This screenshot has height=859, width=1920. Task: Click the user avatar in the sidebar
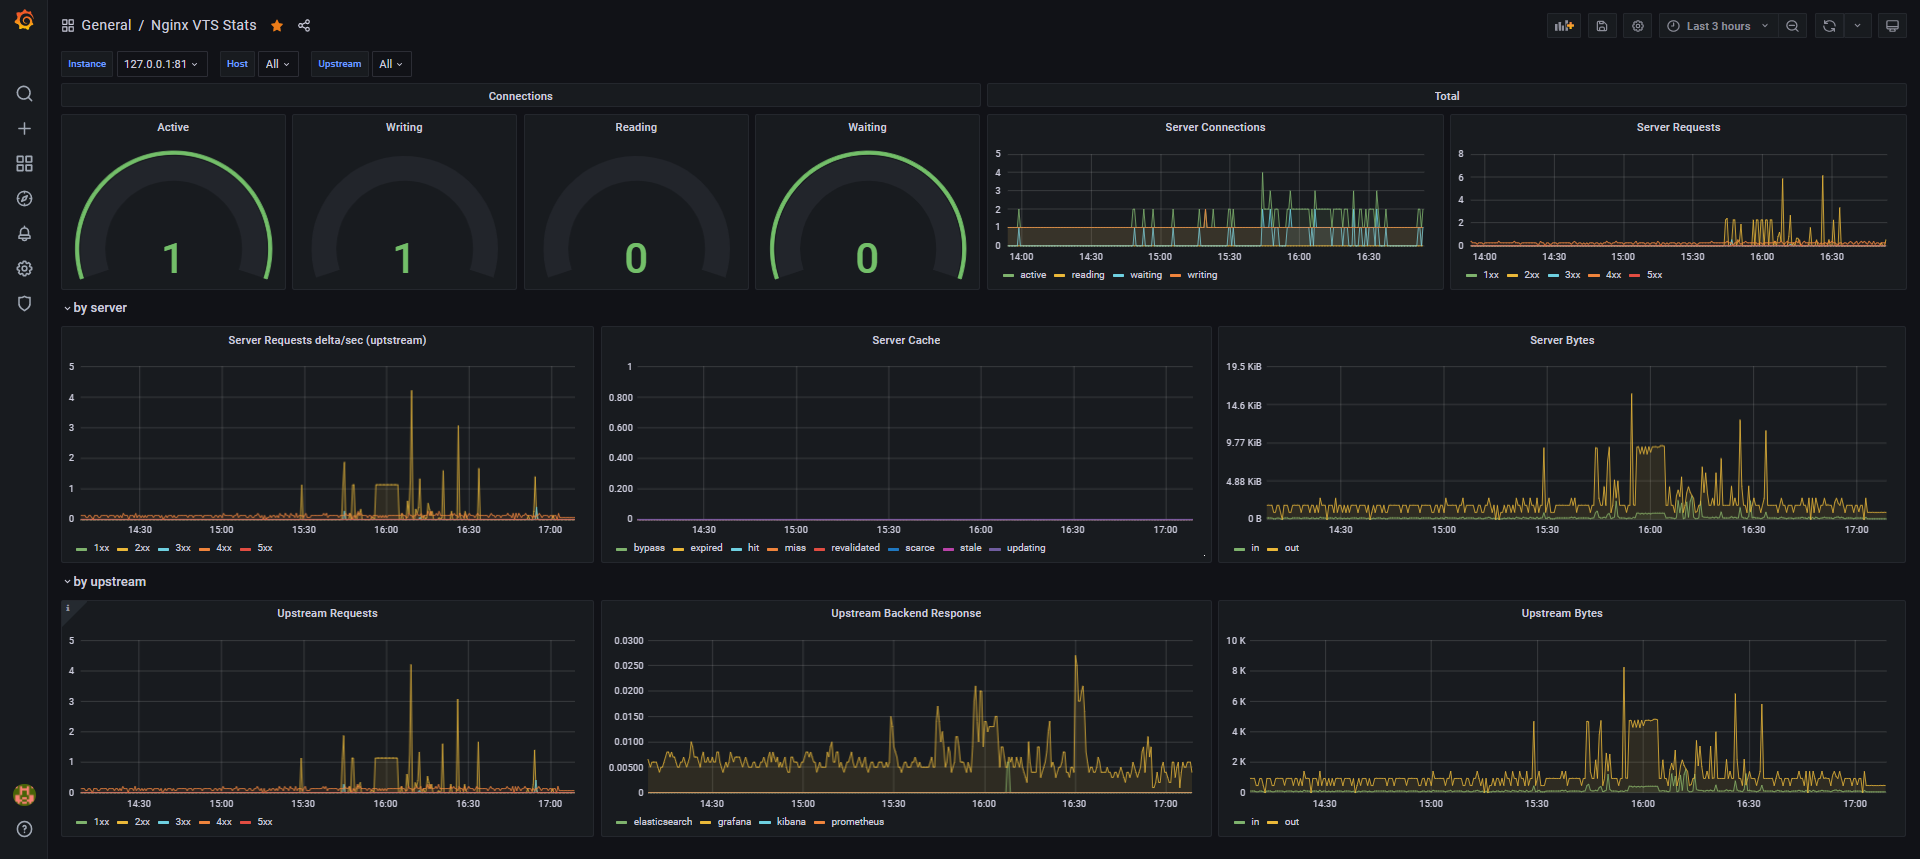tap(24, 795)
